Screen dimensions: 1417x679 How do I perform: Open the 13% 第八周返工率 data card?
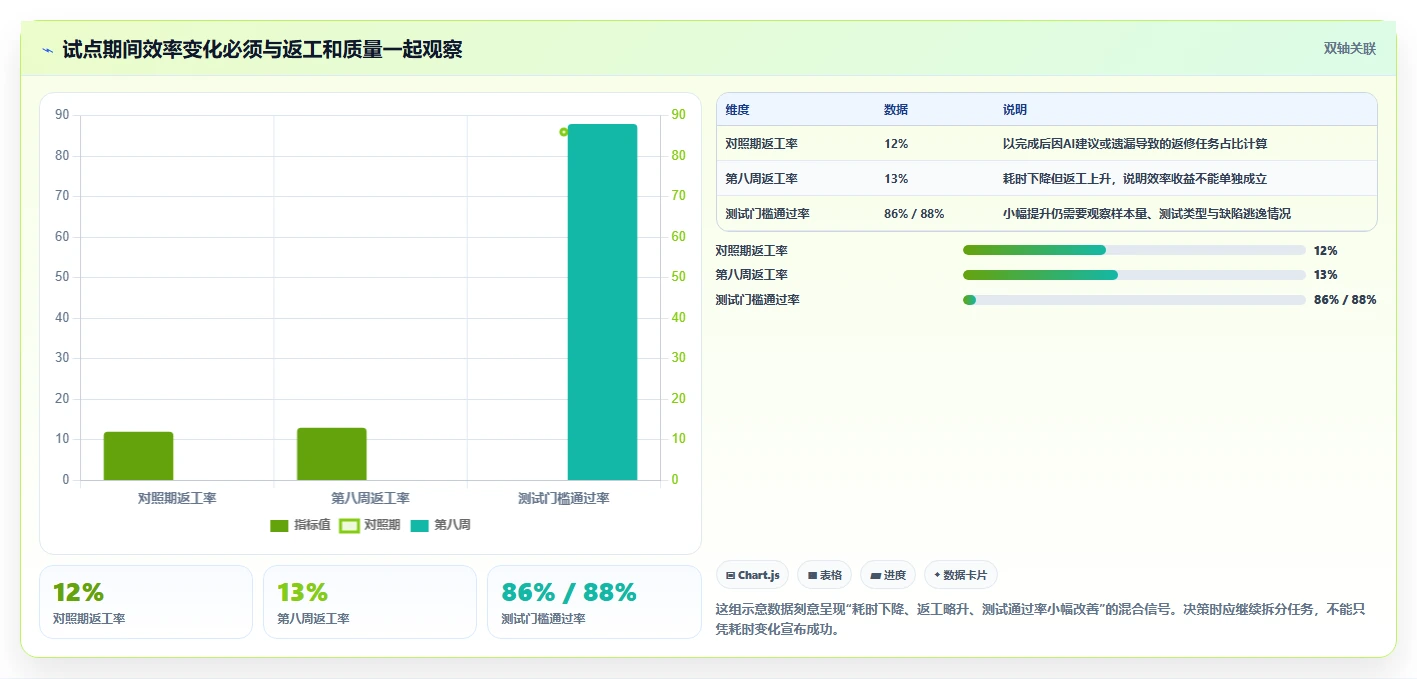tap(370, 602)
